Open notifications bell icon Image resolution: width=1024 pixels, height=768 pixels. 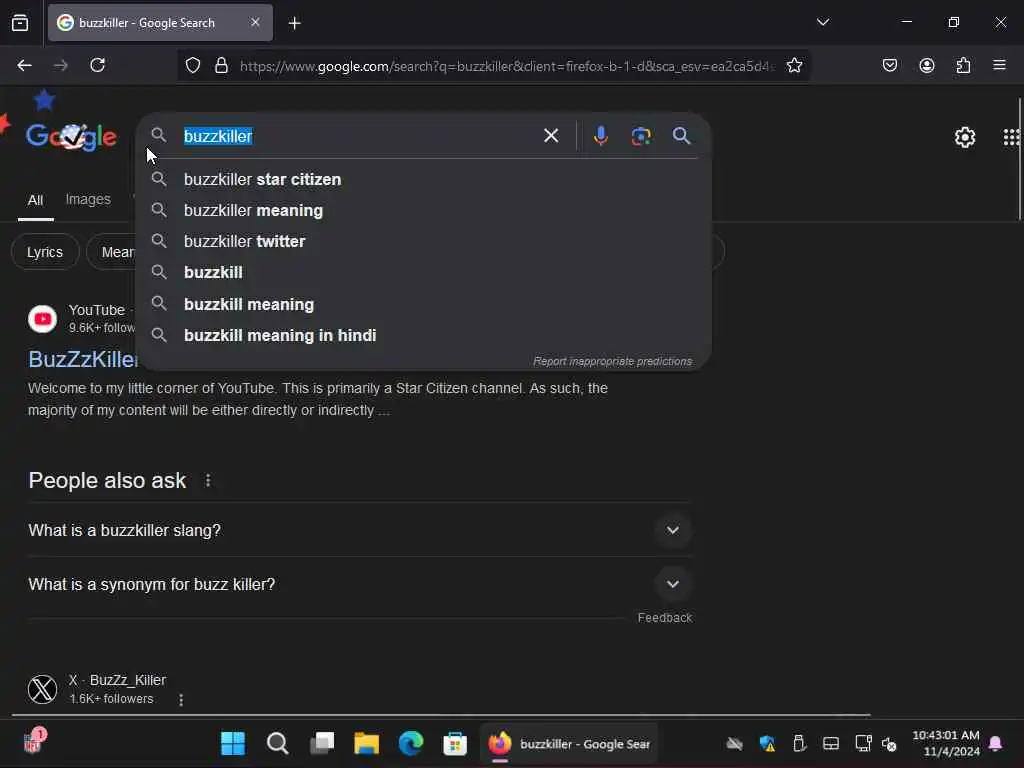(995, 743)
